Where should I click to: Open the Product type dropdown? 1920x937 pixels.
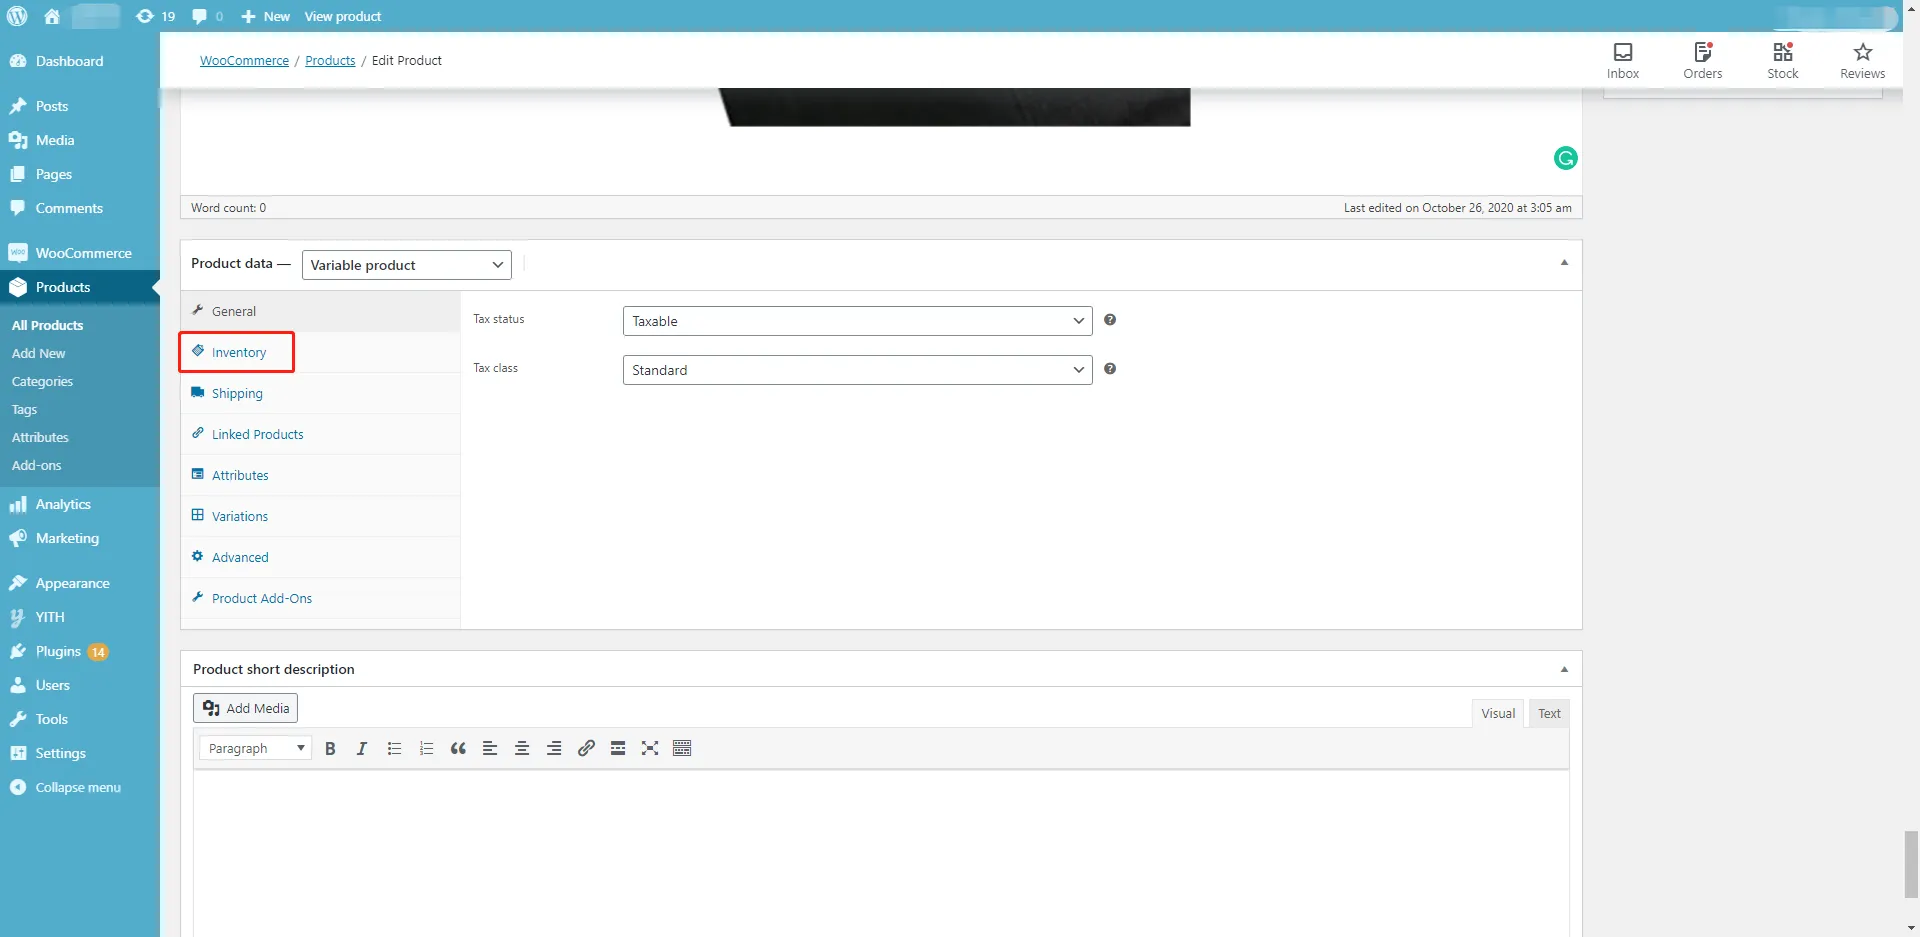click(x=406, y=265)
